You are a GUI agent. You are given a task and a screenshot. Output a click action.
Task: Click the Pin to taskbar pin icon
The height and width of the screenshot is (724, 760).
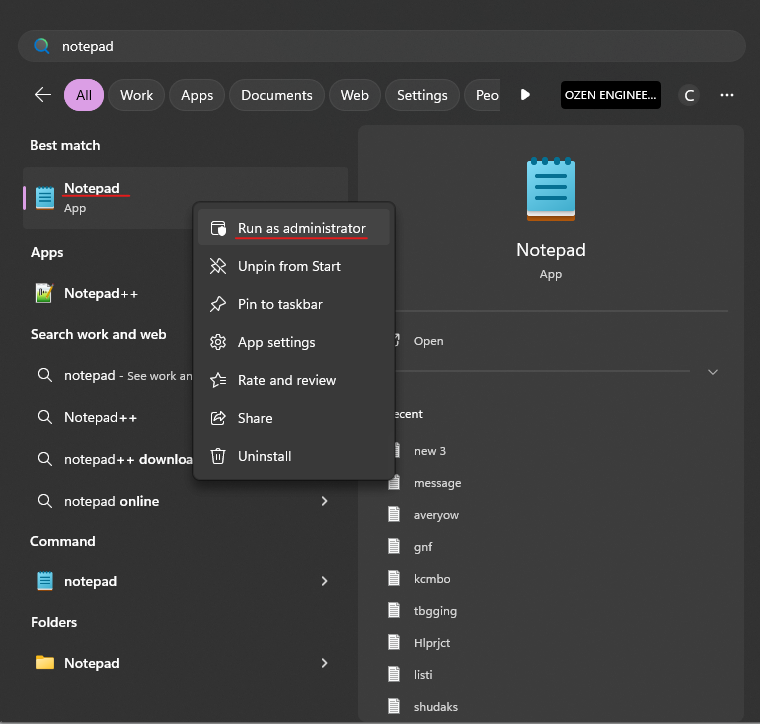pos(218,304)
